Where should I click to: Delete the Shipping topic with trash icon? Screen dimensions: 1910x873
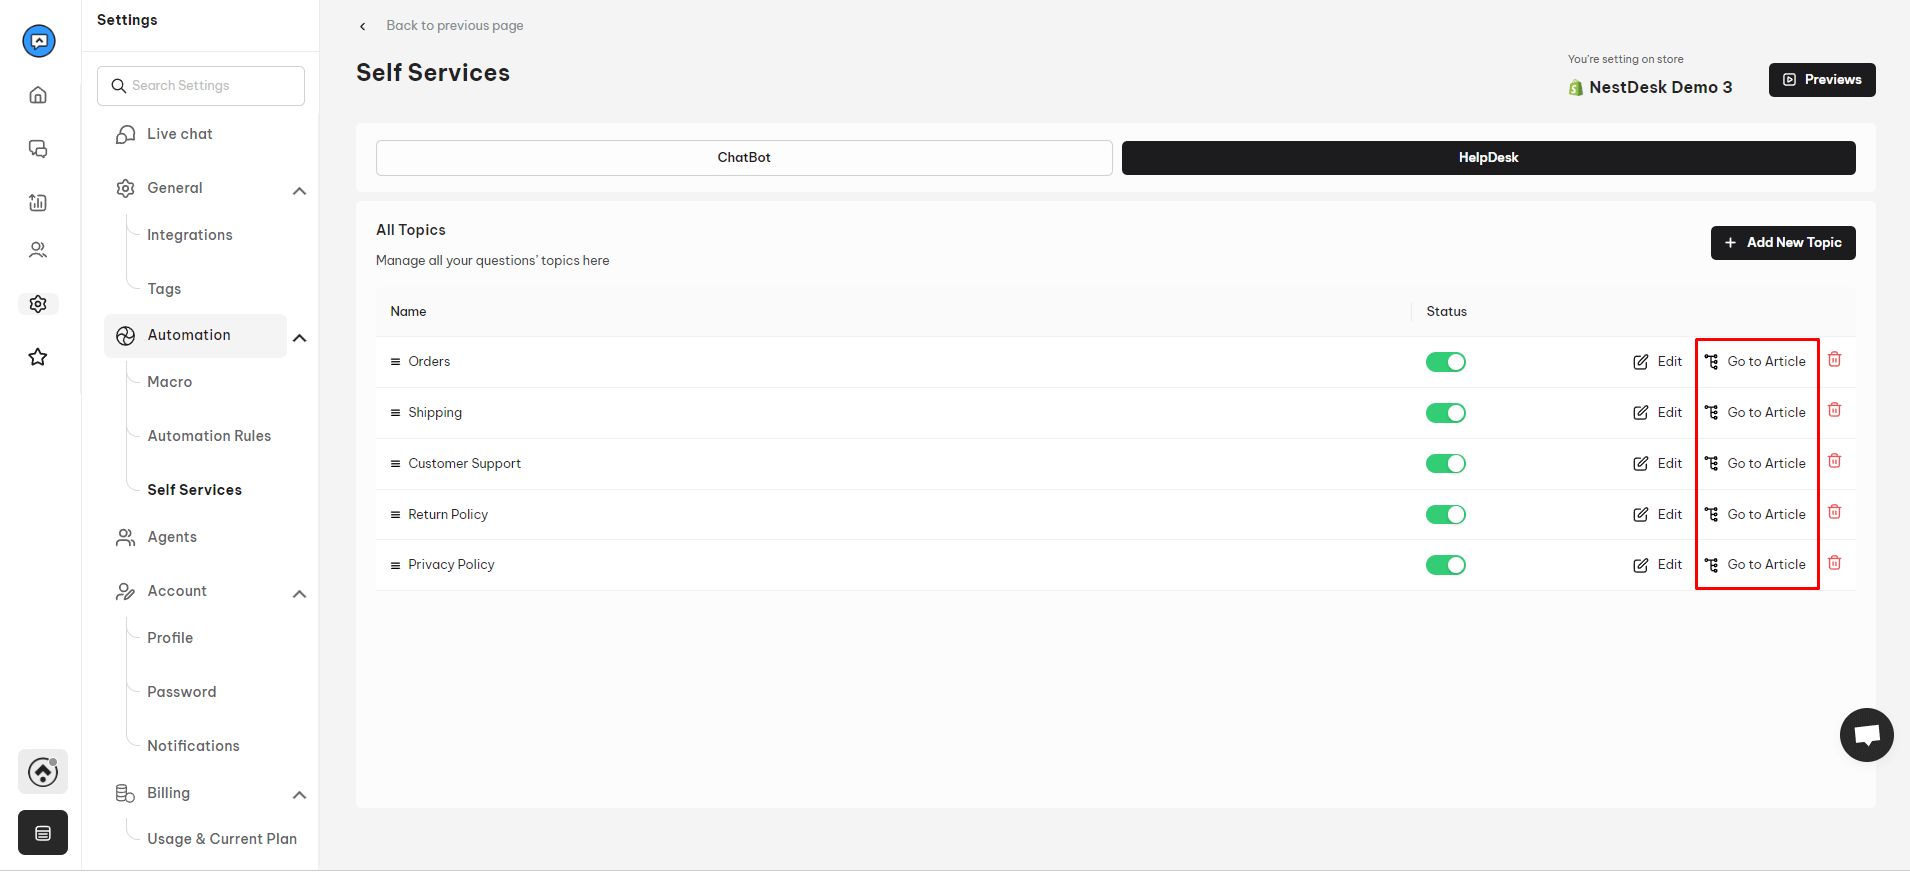coord(1835,410)
